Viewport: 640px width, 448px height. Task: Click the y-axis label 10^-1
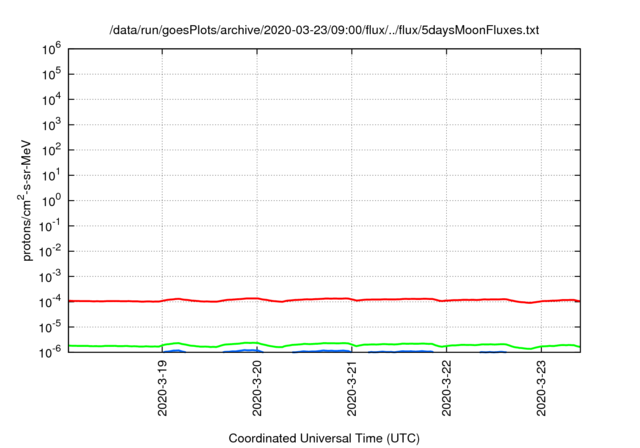tap(50, 226)
